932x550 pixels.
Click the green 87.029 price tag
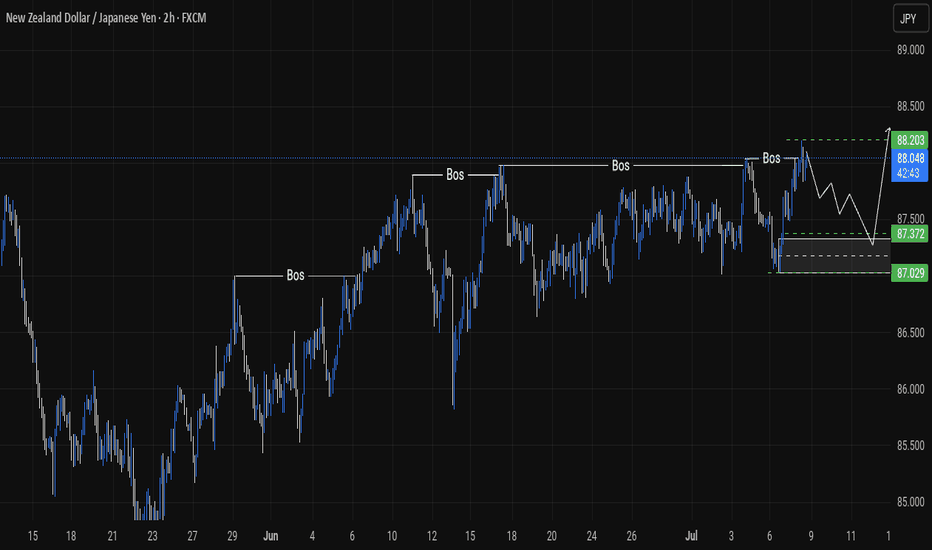tap(909, 273)
